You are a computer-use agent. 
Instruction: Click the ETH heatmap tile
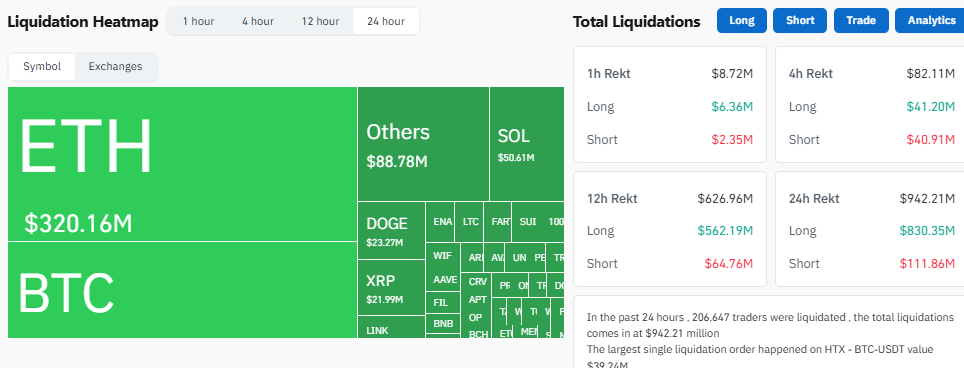[183, 164]
